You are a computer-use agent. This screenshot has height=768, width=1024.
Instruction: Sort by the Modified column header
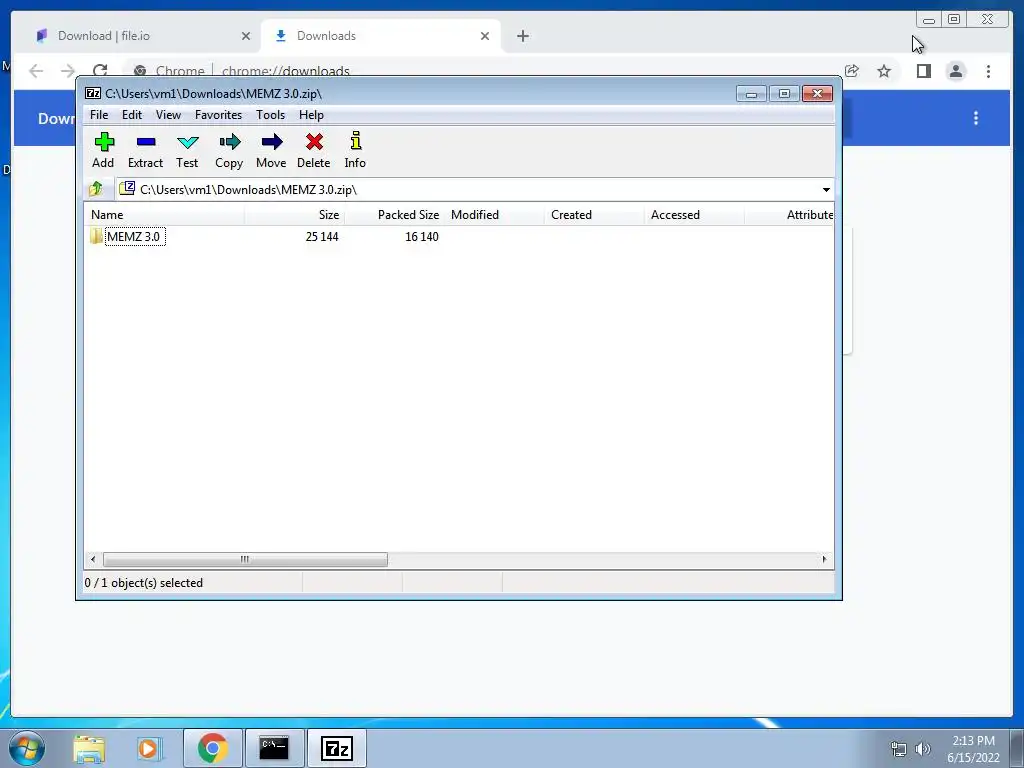pos(494,215)
